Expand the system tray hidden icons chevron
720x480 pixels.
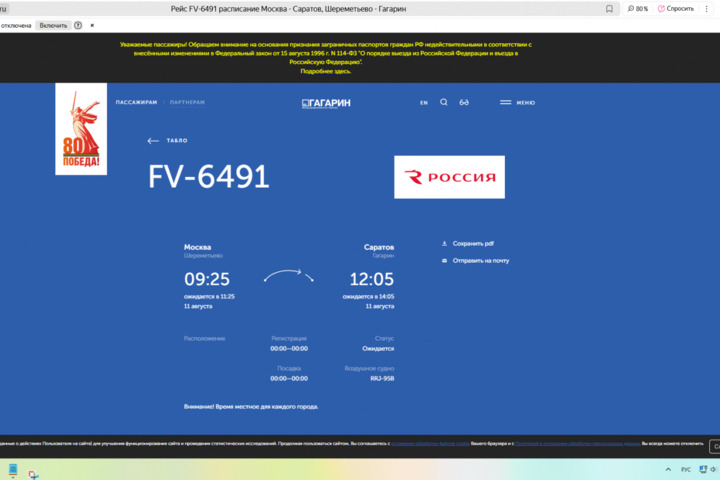click(x=668, y=469)
